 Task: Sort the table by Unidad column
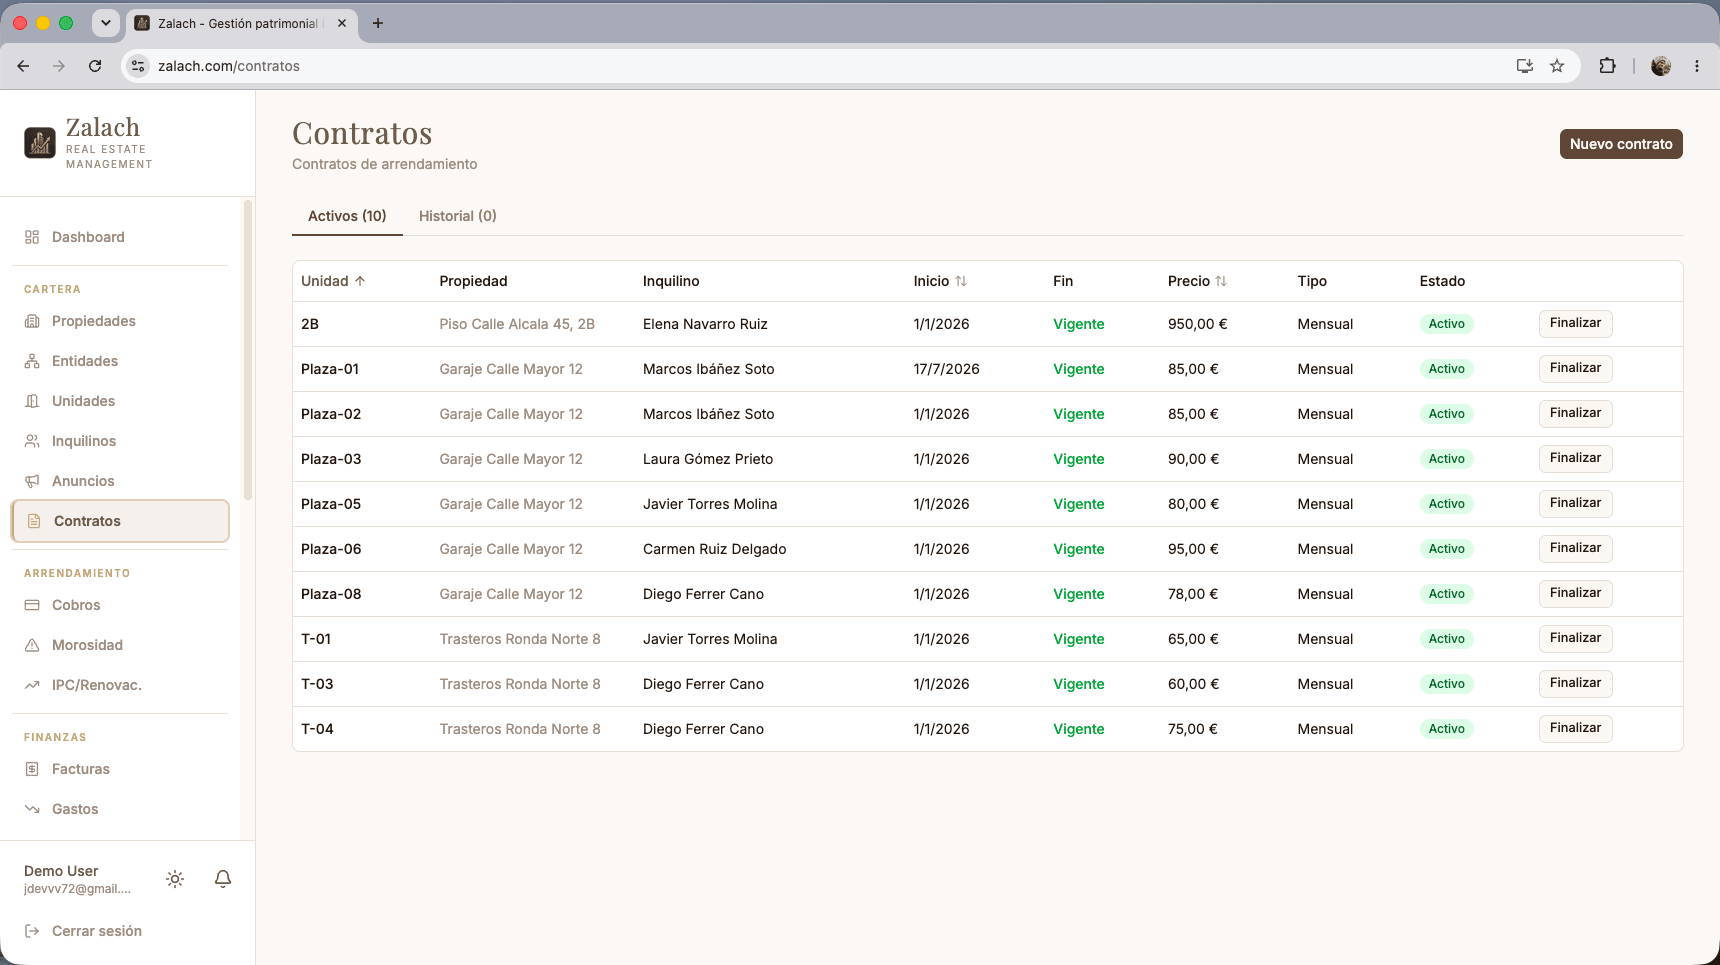pyautogui.click(x=333, y=281)
